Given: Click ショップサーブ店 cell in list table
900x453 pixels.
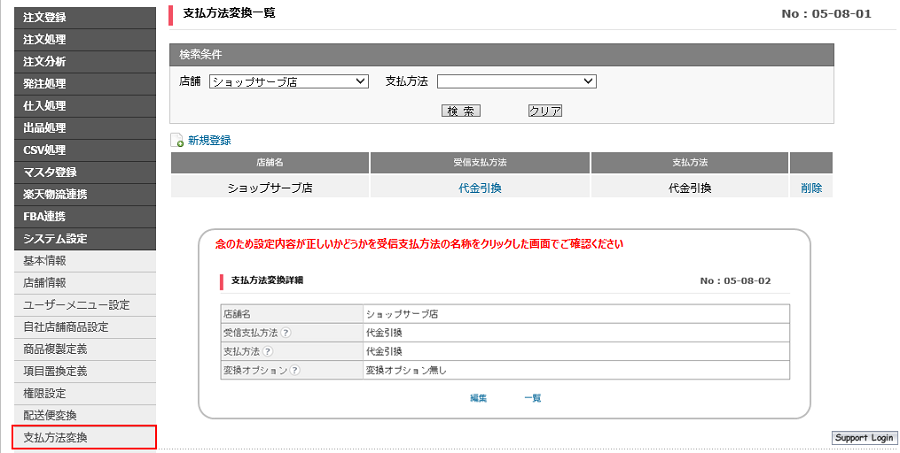Looking at the screenshot, I should coord(270,188).
